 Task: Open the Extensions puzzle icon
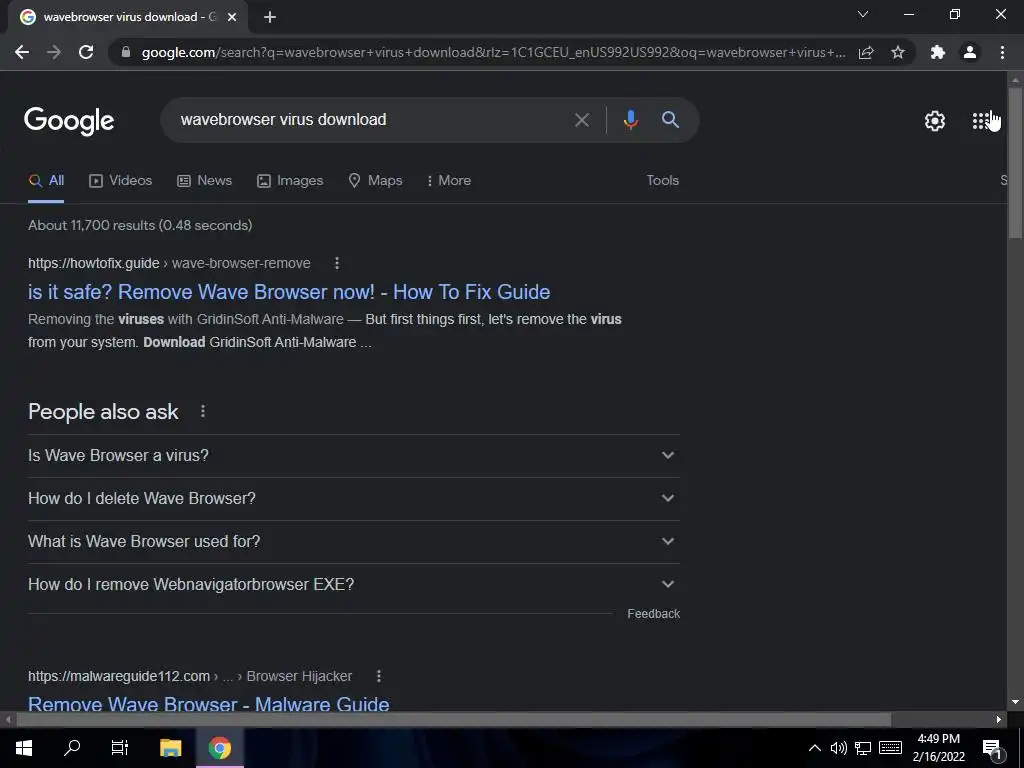(938, 52)
